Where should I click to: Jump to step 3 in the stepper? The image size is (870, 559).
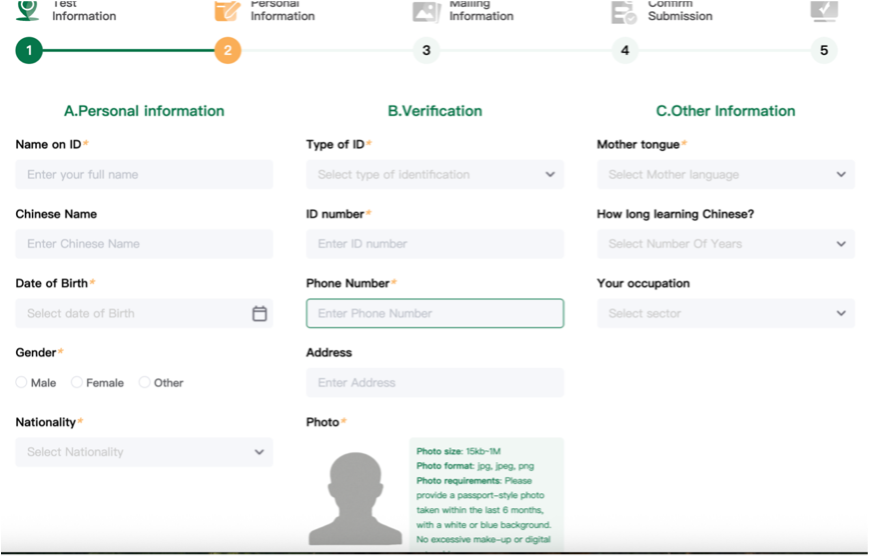coord(426,50)
